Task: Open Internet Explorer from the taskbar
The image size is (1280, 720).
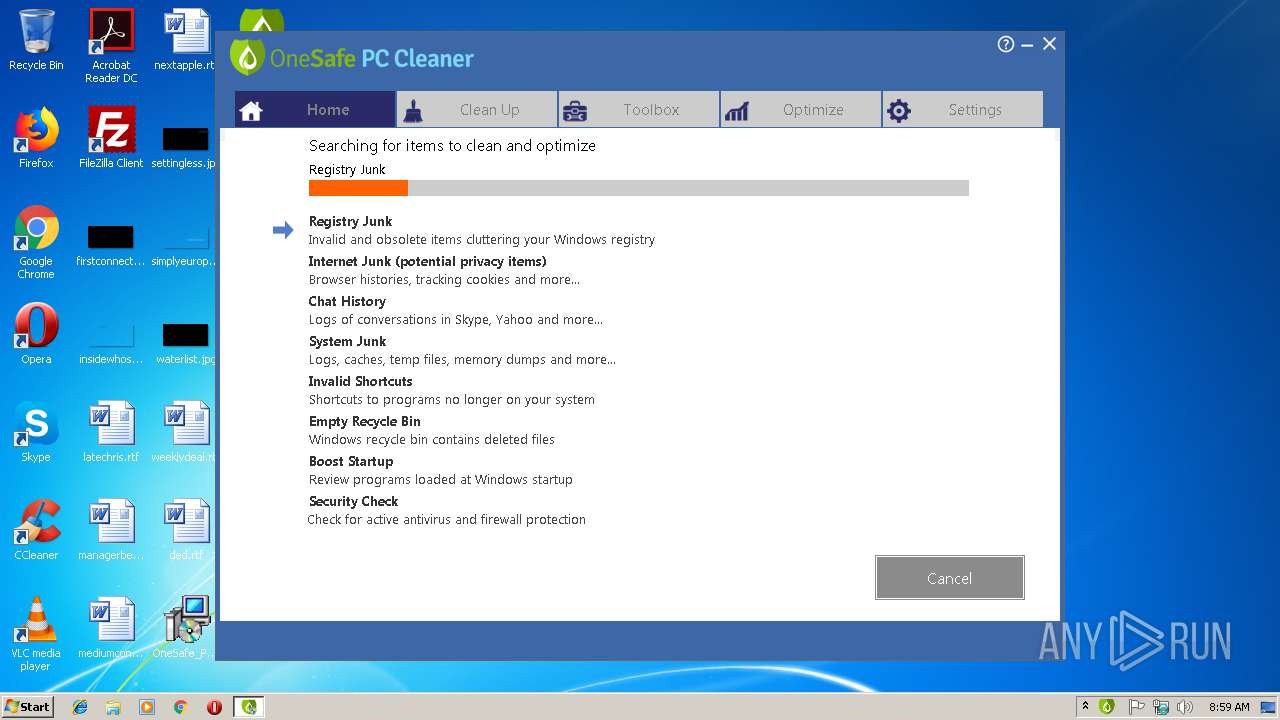Action: 80,707
